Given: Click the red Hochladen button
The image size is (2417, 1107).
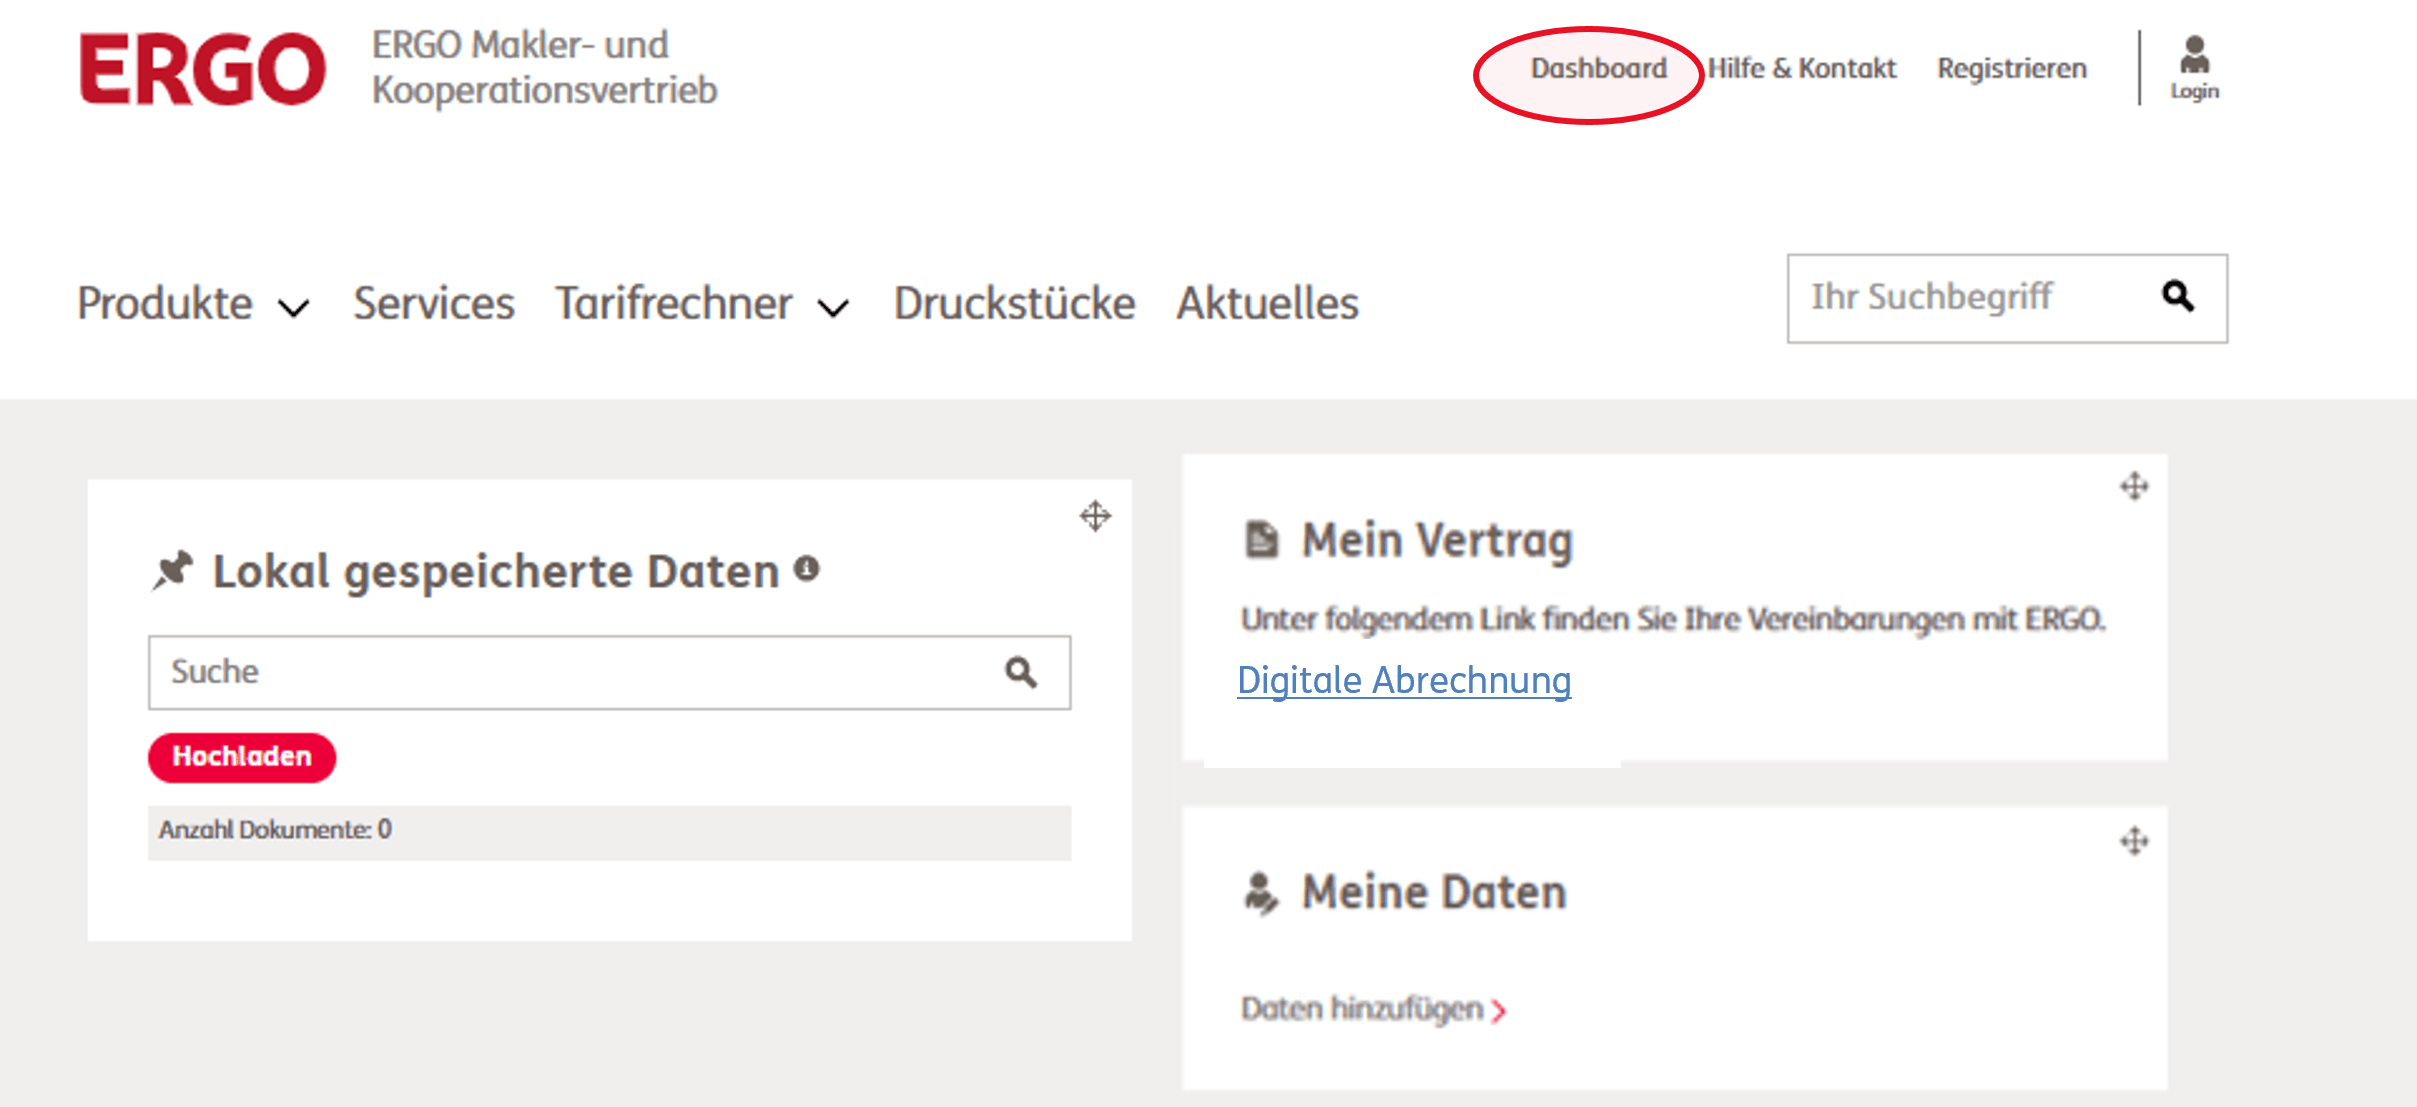Looking at the screenshot, I should pos(242,757).
